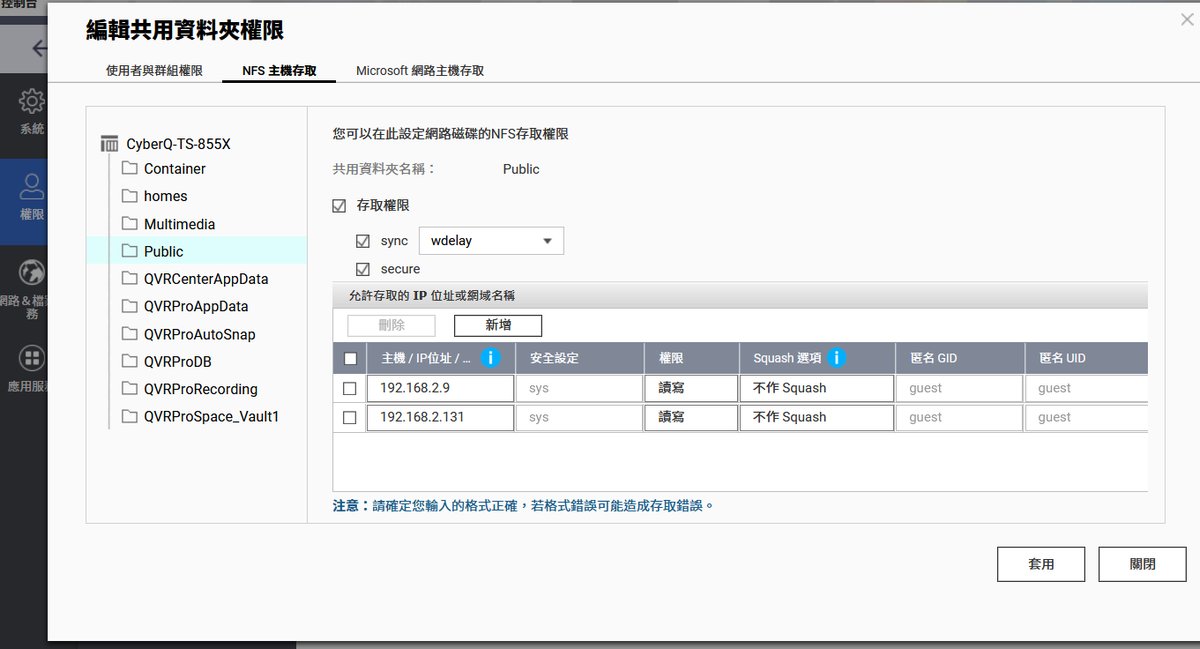Click info icon beside 主機 / IP位址 column

click(x=490, y=358)
